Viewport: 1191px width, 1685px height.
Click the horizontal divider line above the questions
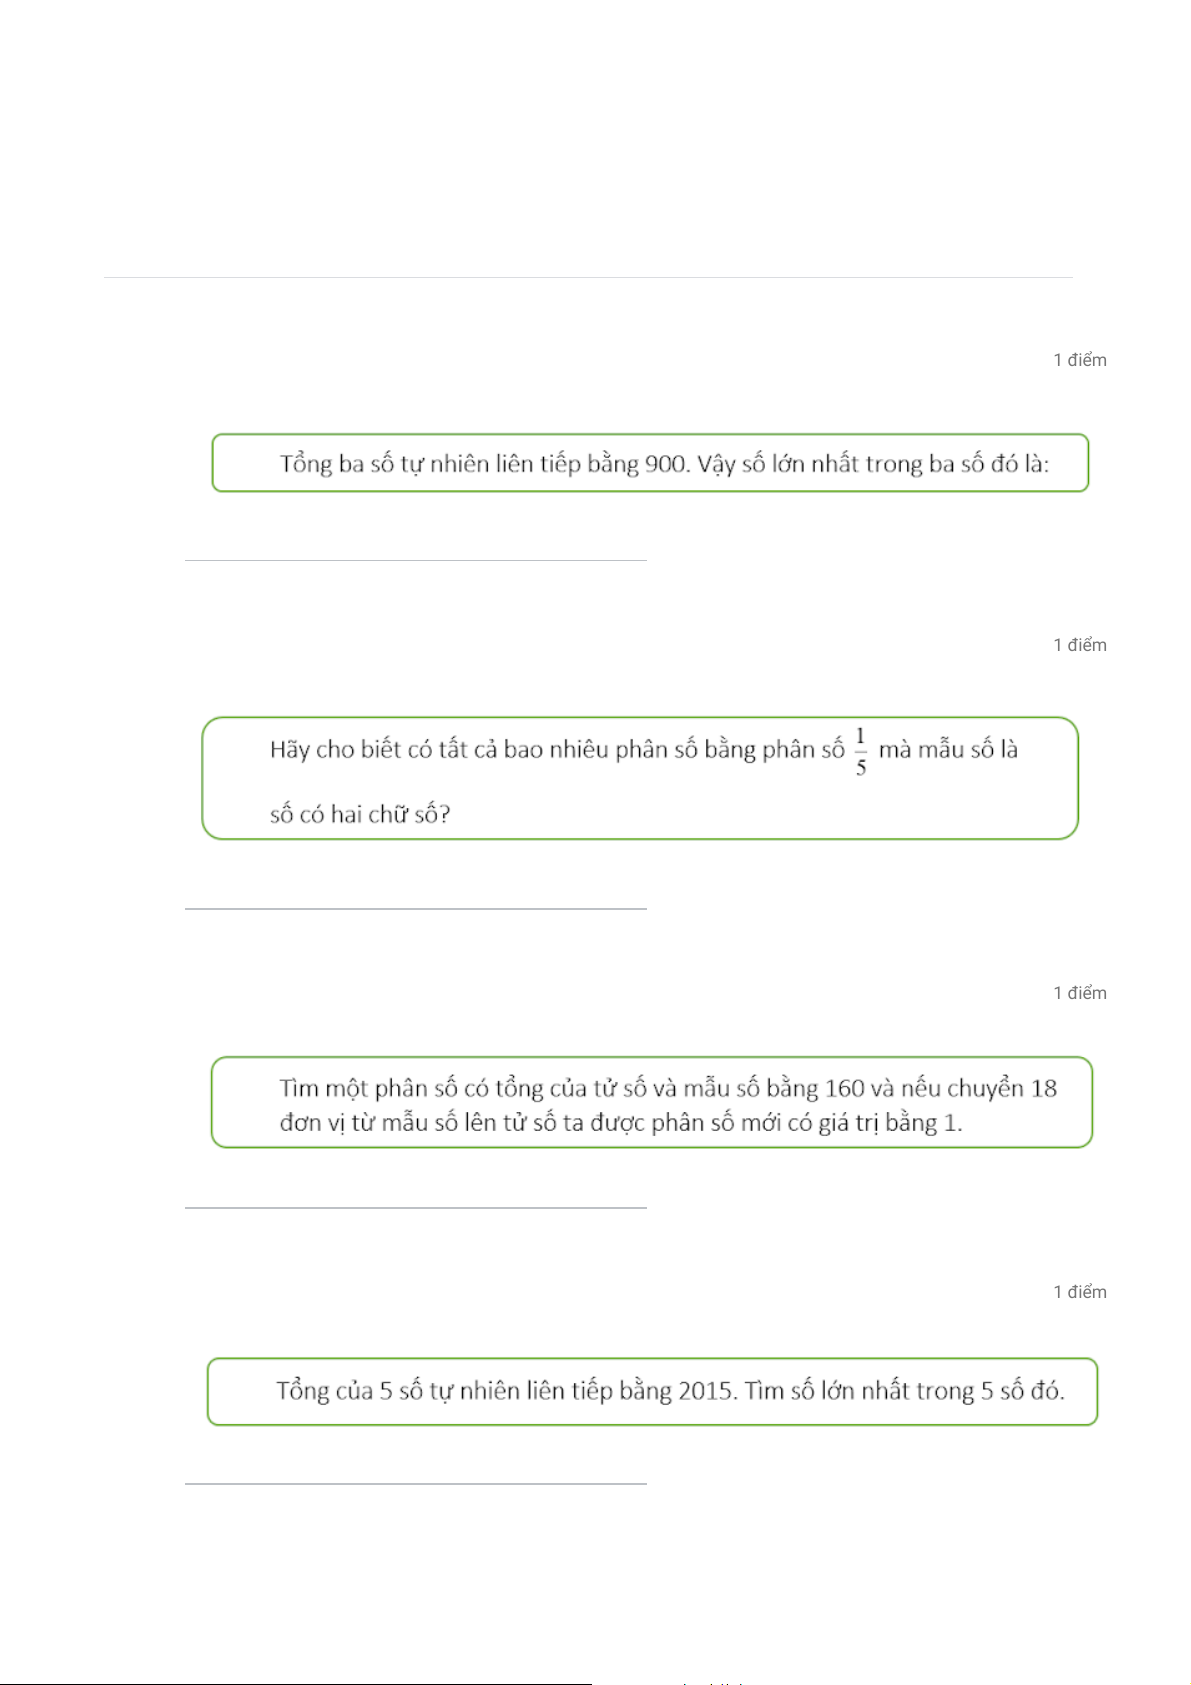click(x=588, y=277)
